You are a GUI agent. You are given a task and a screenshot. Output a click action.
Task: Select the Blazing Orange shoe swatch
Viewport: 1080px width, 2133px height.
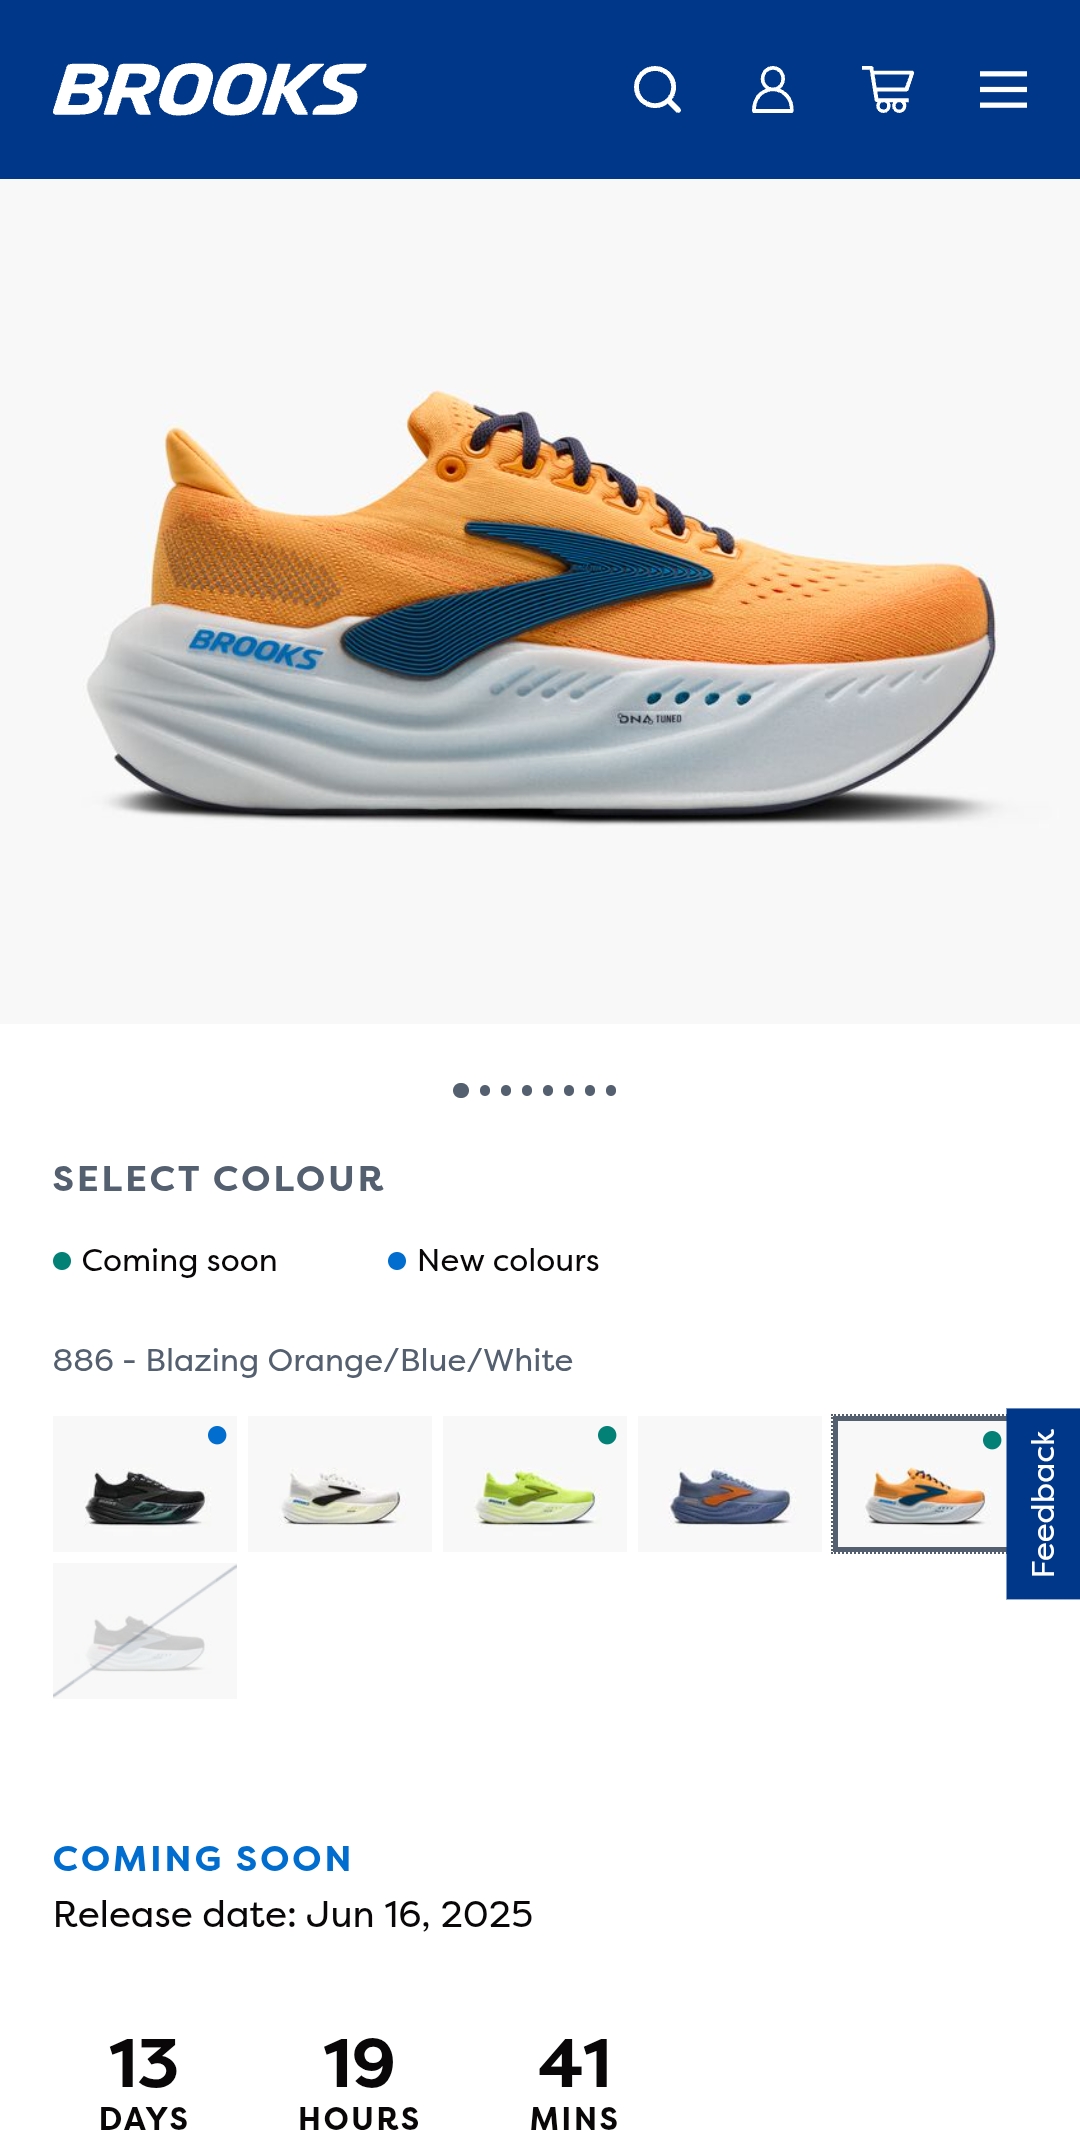(x=920, y=1484)
